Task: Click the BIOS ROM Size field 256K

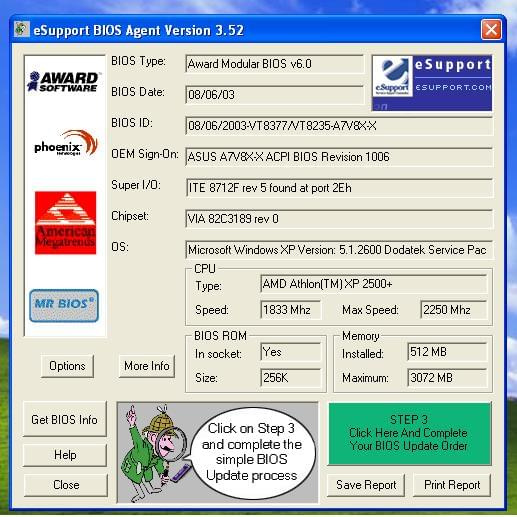Action: [x=290, y=378]
